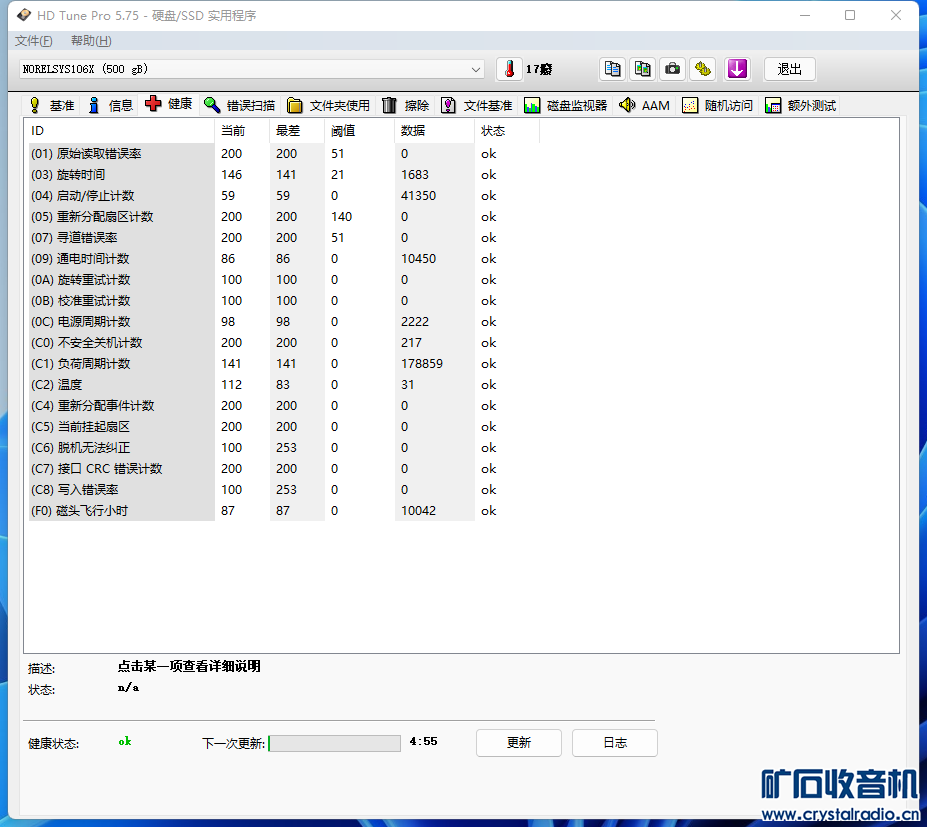This screenshot has height=827, width=927.
Task: Click the purple down-arrow minimize-to-tray icon
Action: click(737, 69)
